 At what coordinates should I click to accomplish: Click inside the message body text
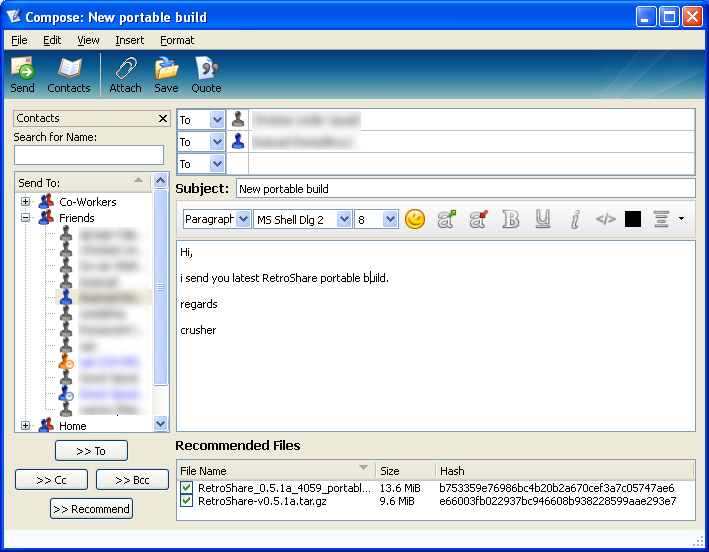point(435,336)
